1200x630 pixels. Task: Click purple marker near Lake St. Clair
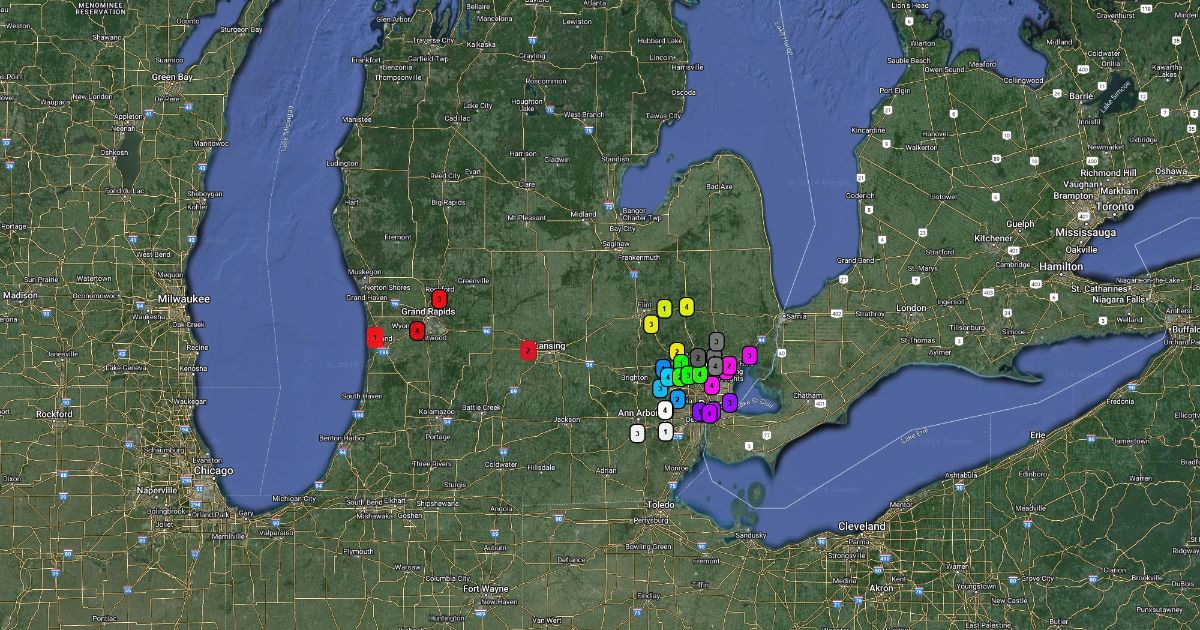(x=730, y=403)
